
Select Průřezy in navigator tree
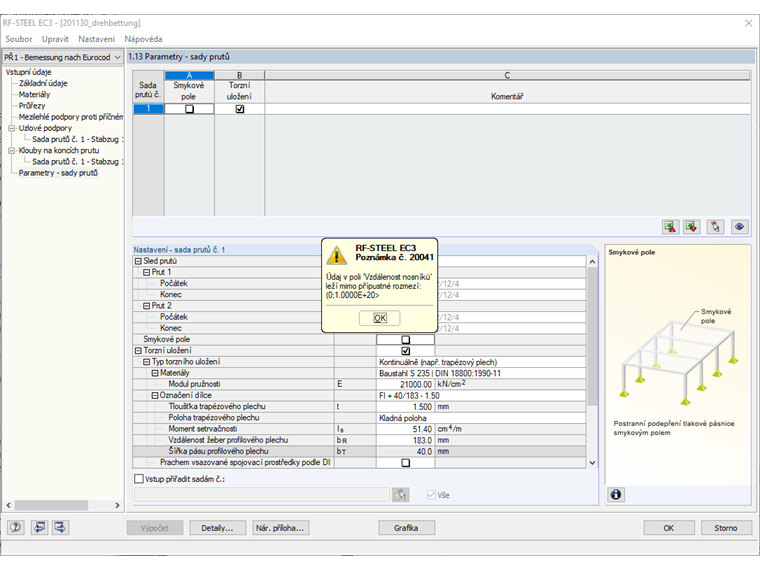32,106
